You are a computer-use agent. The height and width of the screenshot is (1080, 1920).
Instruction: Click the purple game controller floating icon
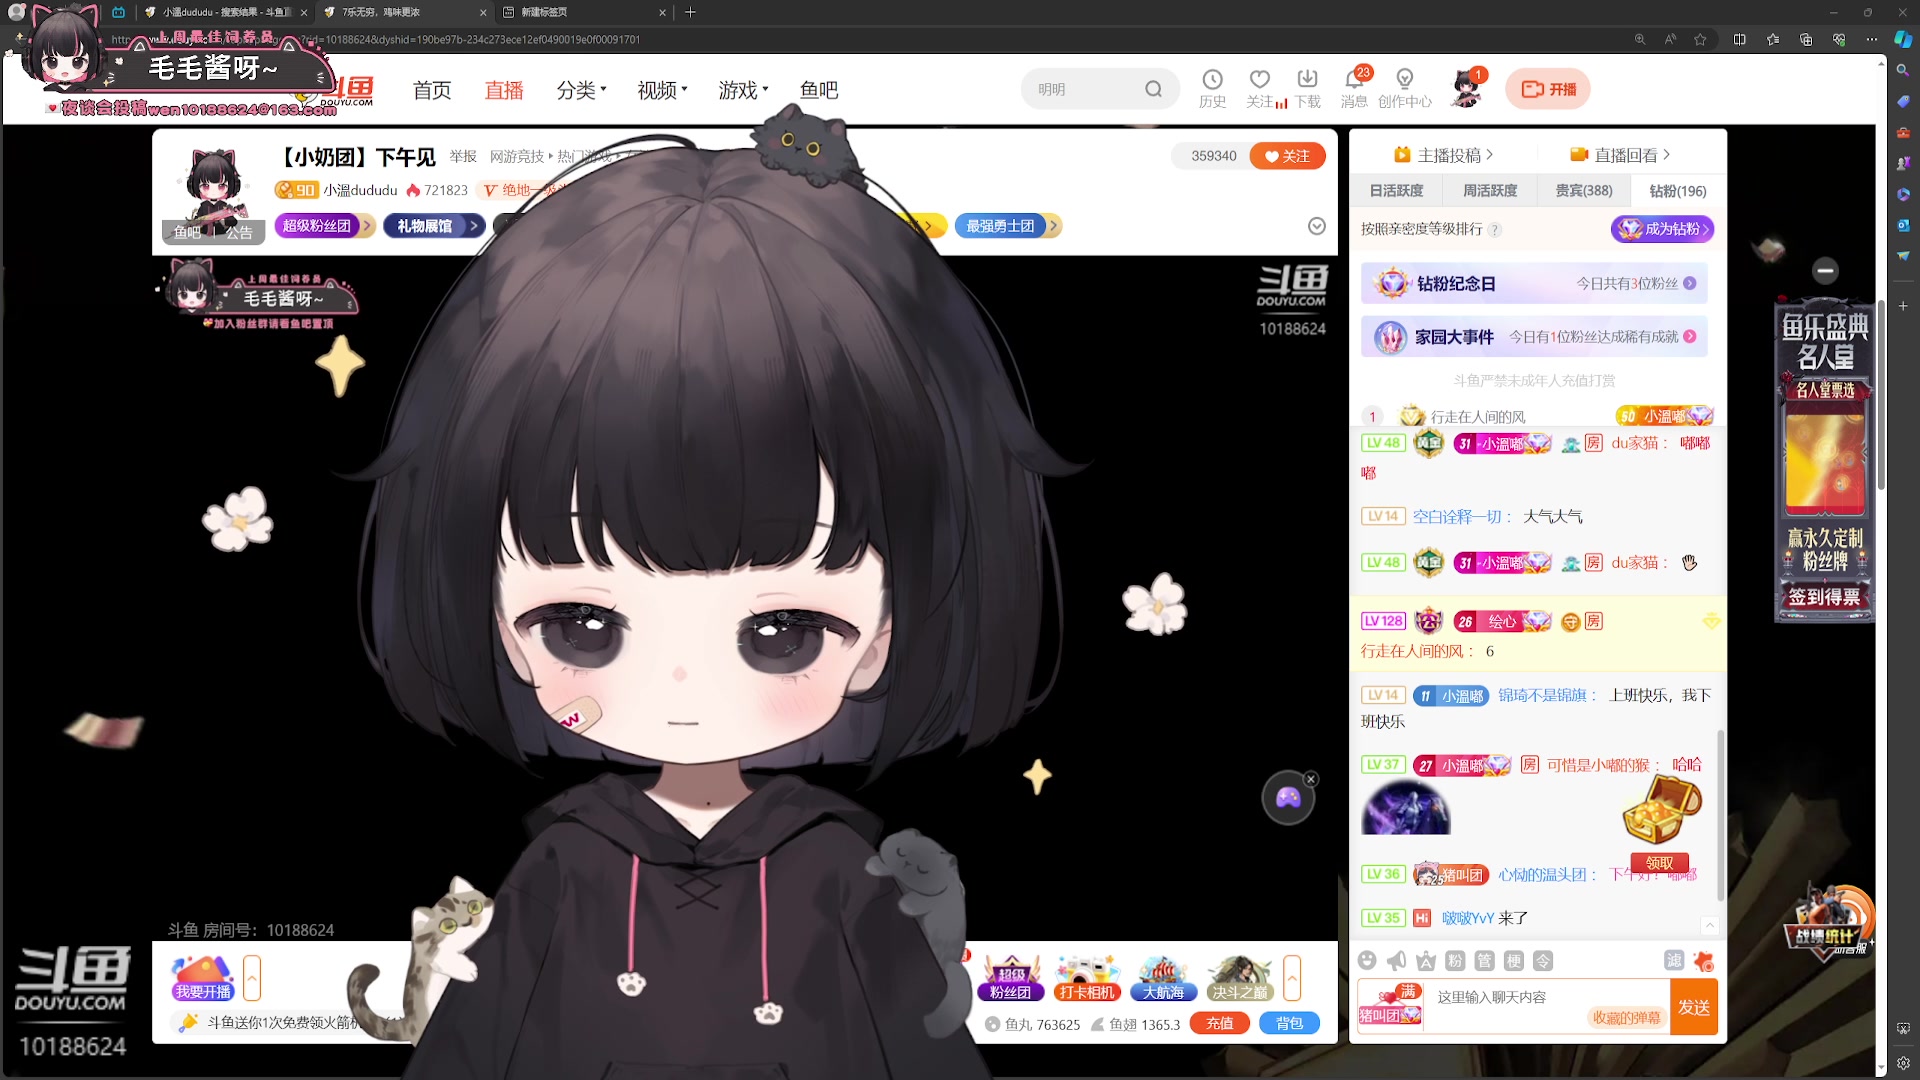[x=1288, y=798]
